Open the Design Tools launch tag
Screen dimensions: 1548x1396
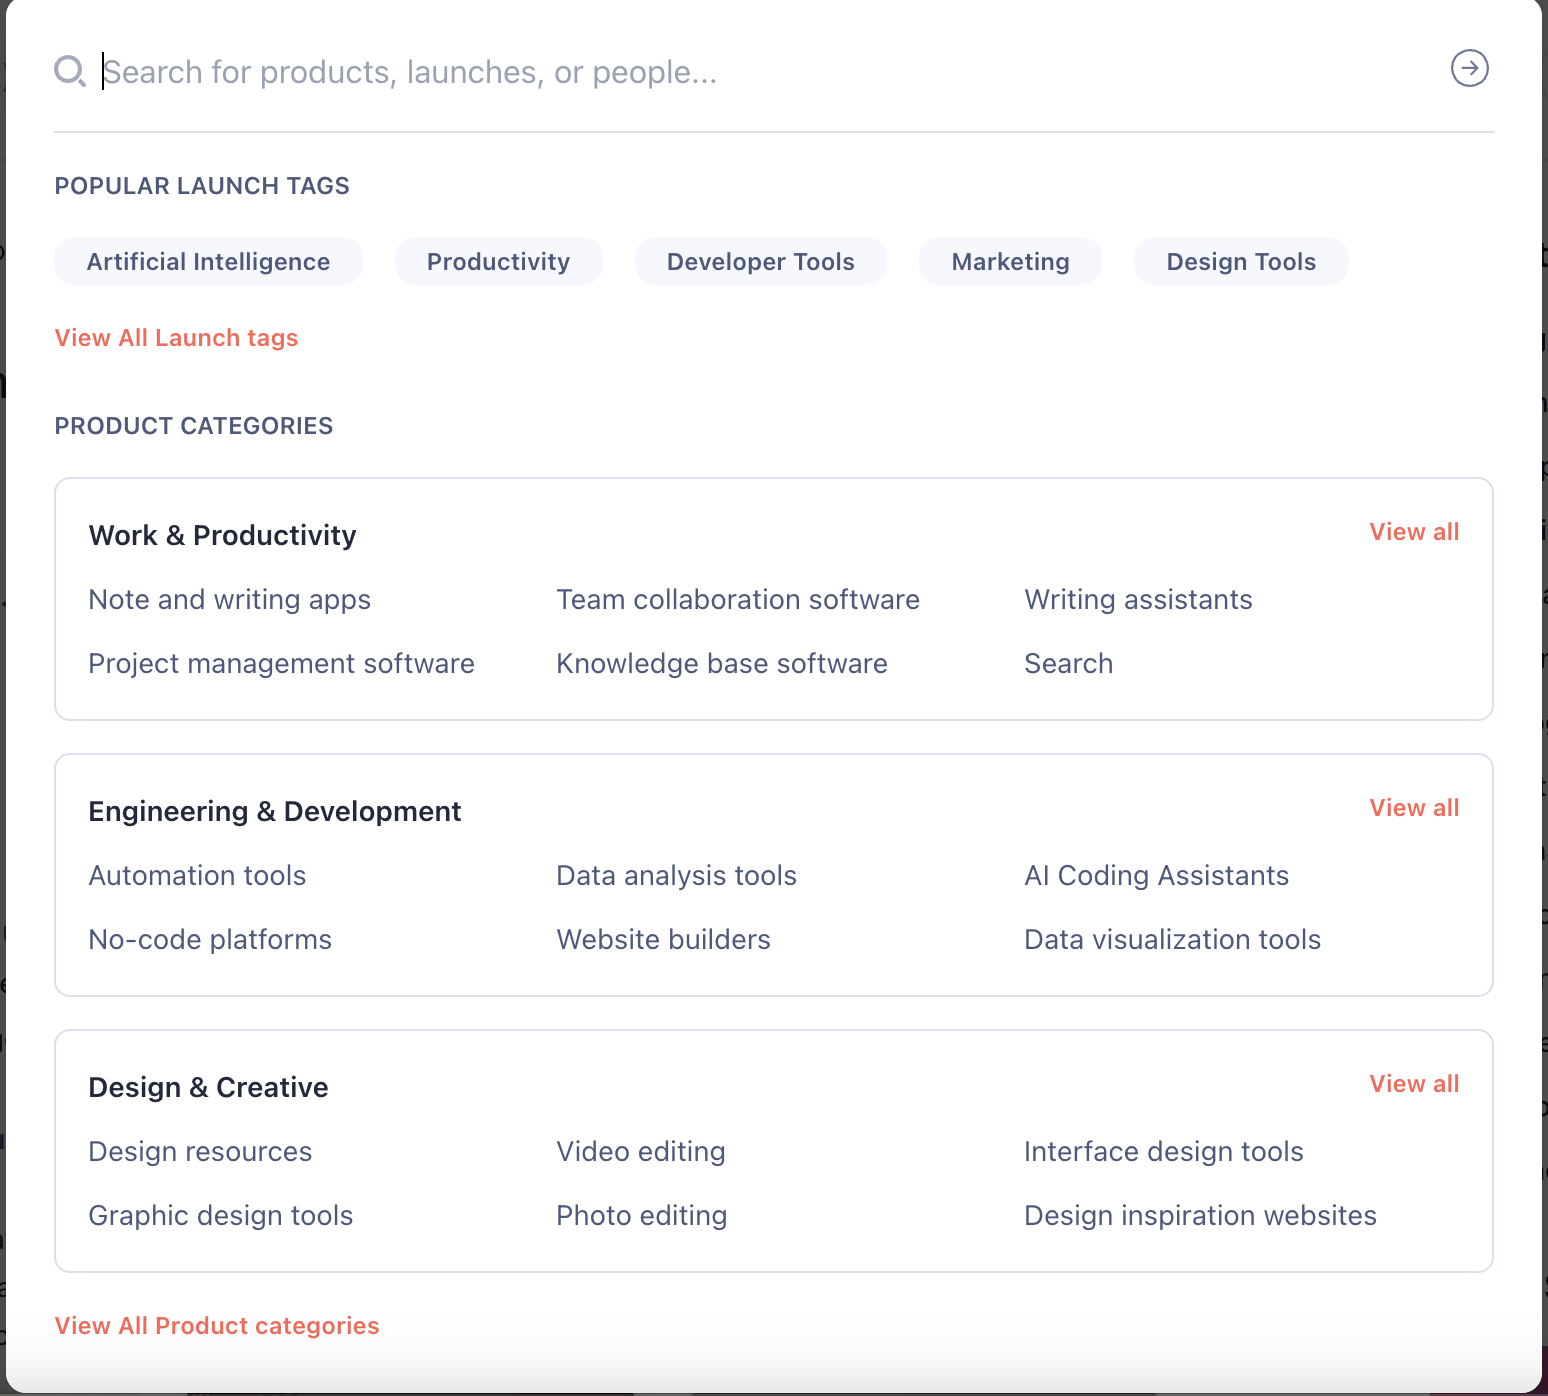[1240, 262]
